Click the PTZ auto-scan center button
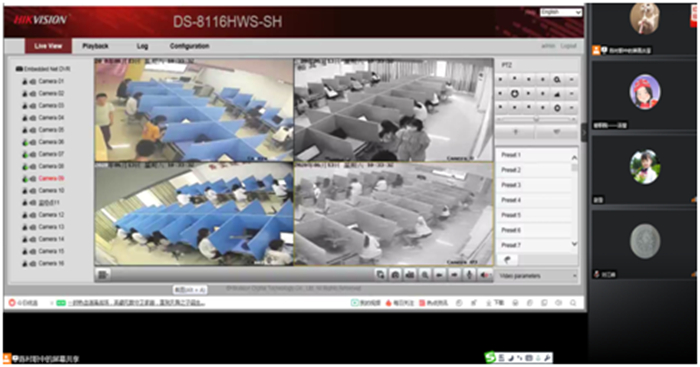This screenshot has width=700, height=367. point(514,94)
